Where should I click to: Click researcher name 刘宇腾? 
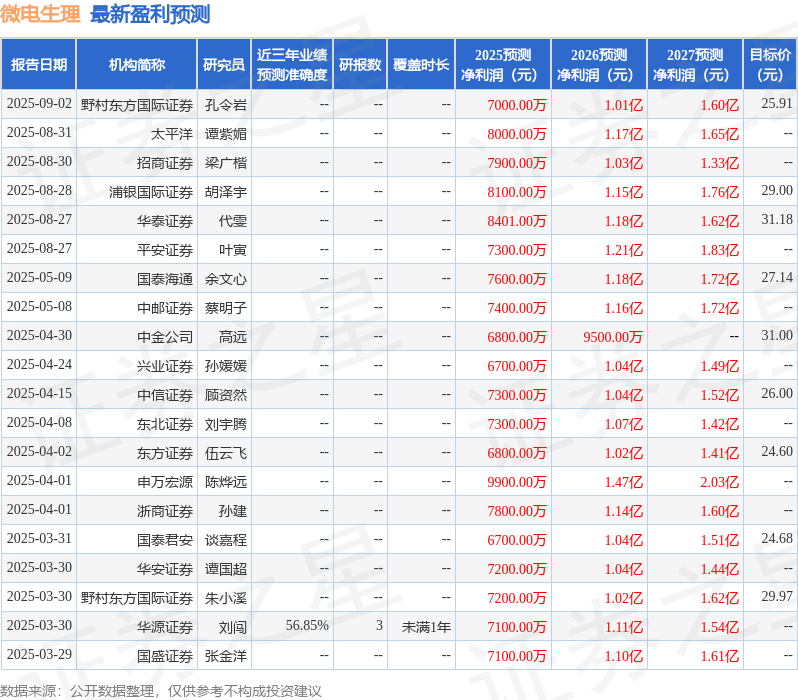coord(226,425)
